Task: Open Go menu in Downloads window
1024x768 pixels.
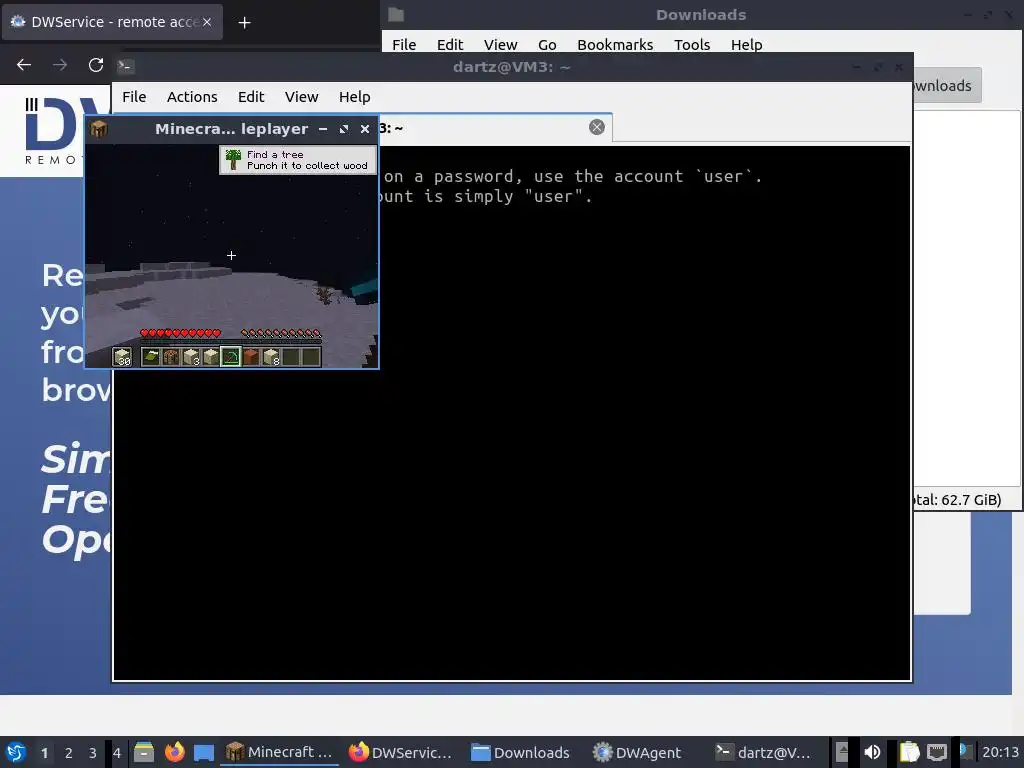Action: click(x=547, y=44)
